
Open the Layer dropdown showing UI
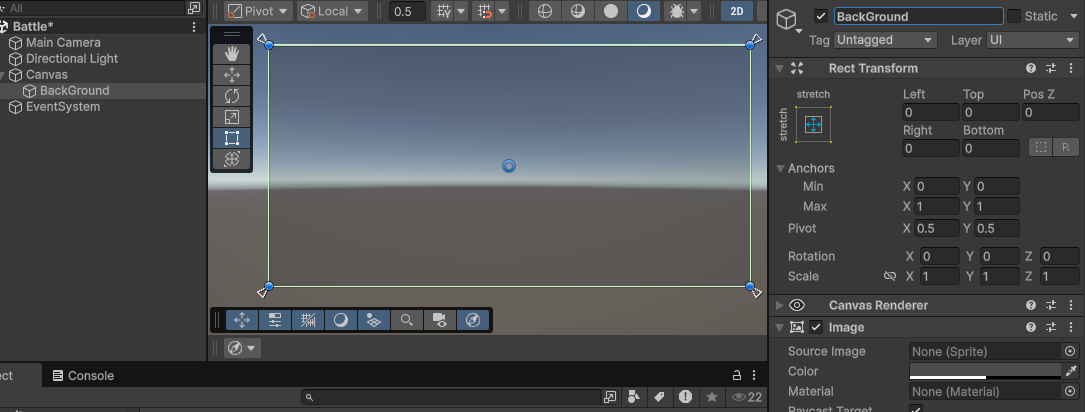[1031, 40]
